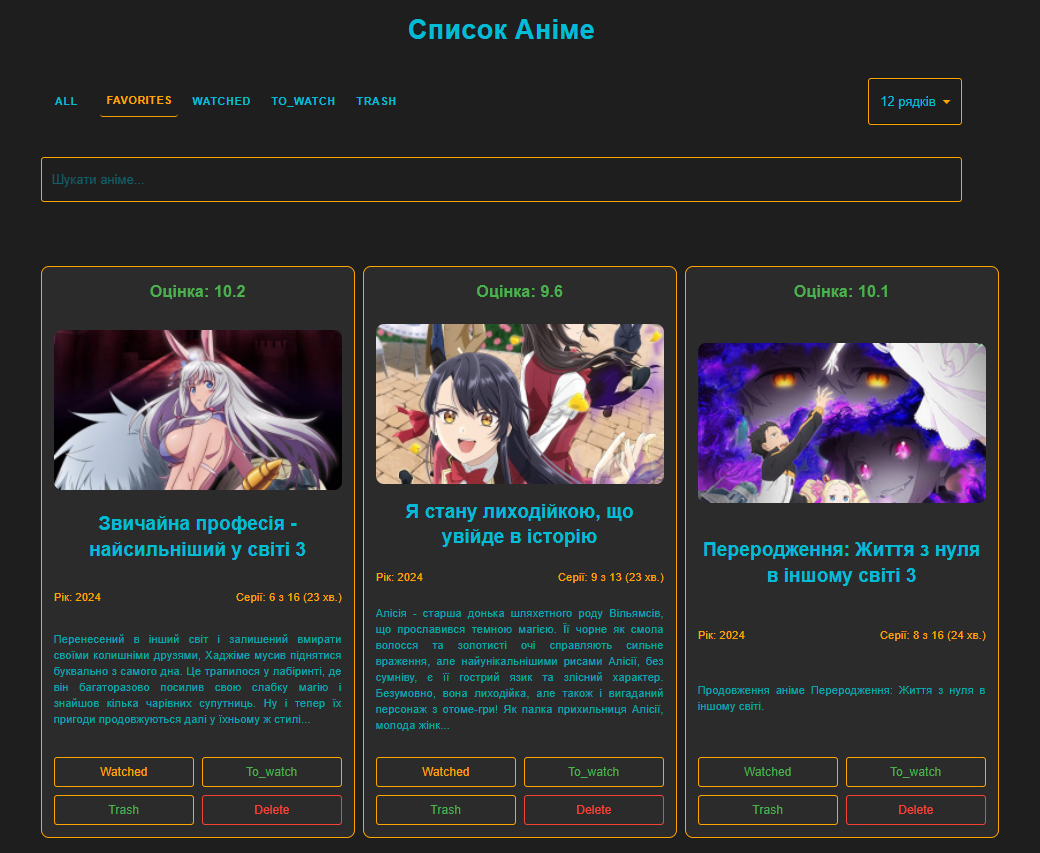Open the bunny-girl poster thumbnail
Image resolution: width=1040 pixels, height=853 pixels.
coord(198,410)
